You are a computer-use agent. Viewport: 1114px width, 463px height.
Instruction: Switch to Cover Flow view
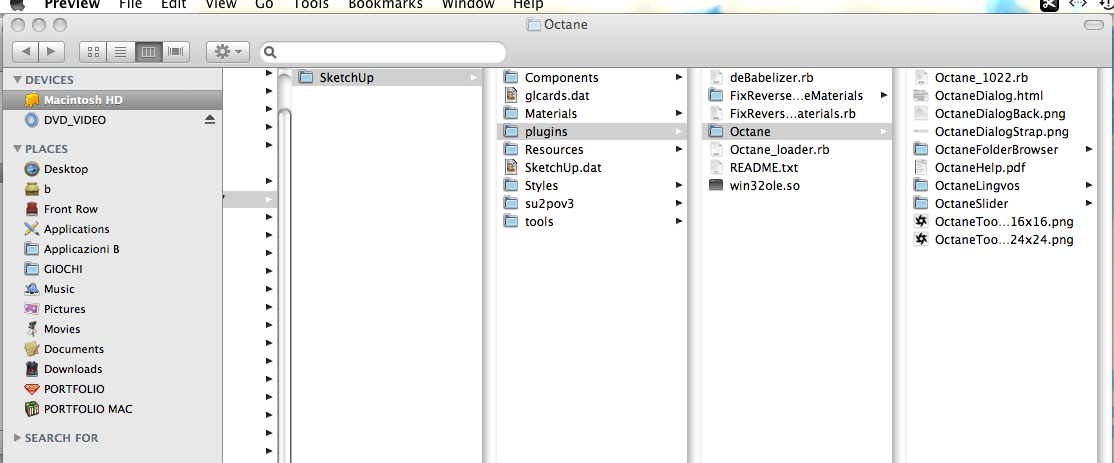(175, 52)
